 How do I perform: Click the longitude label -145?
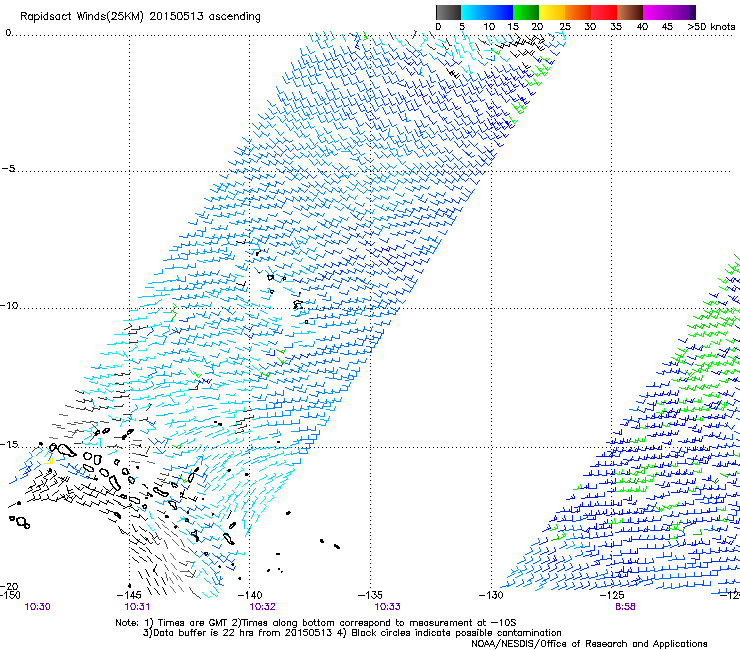129,595
